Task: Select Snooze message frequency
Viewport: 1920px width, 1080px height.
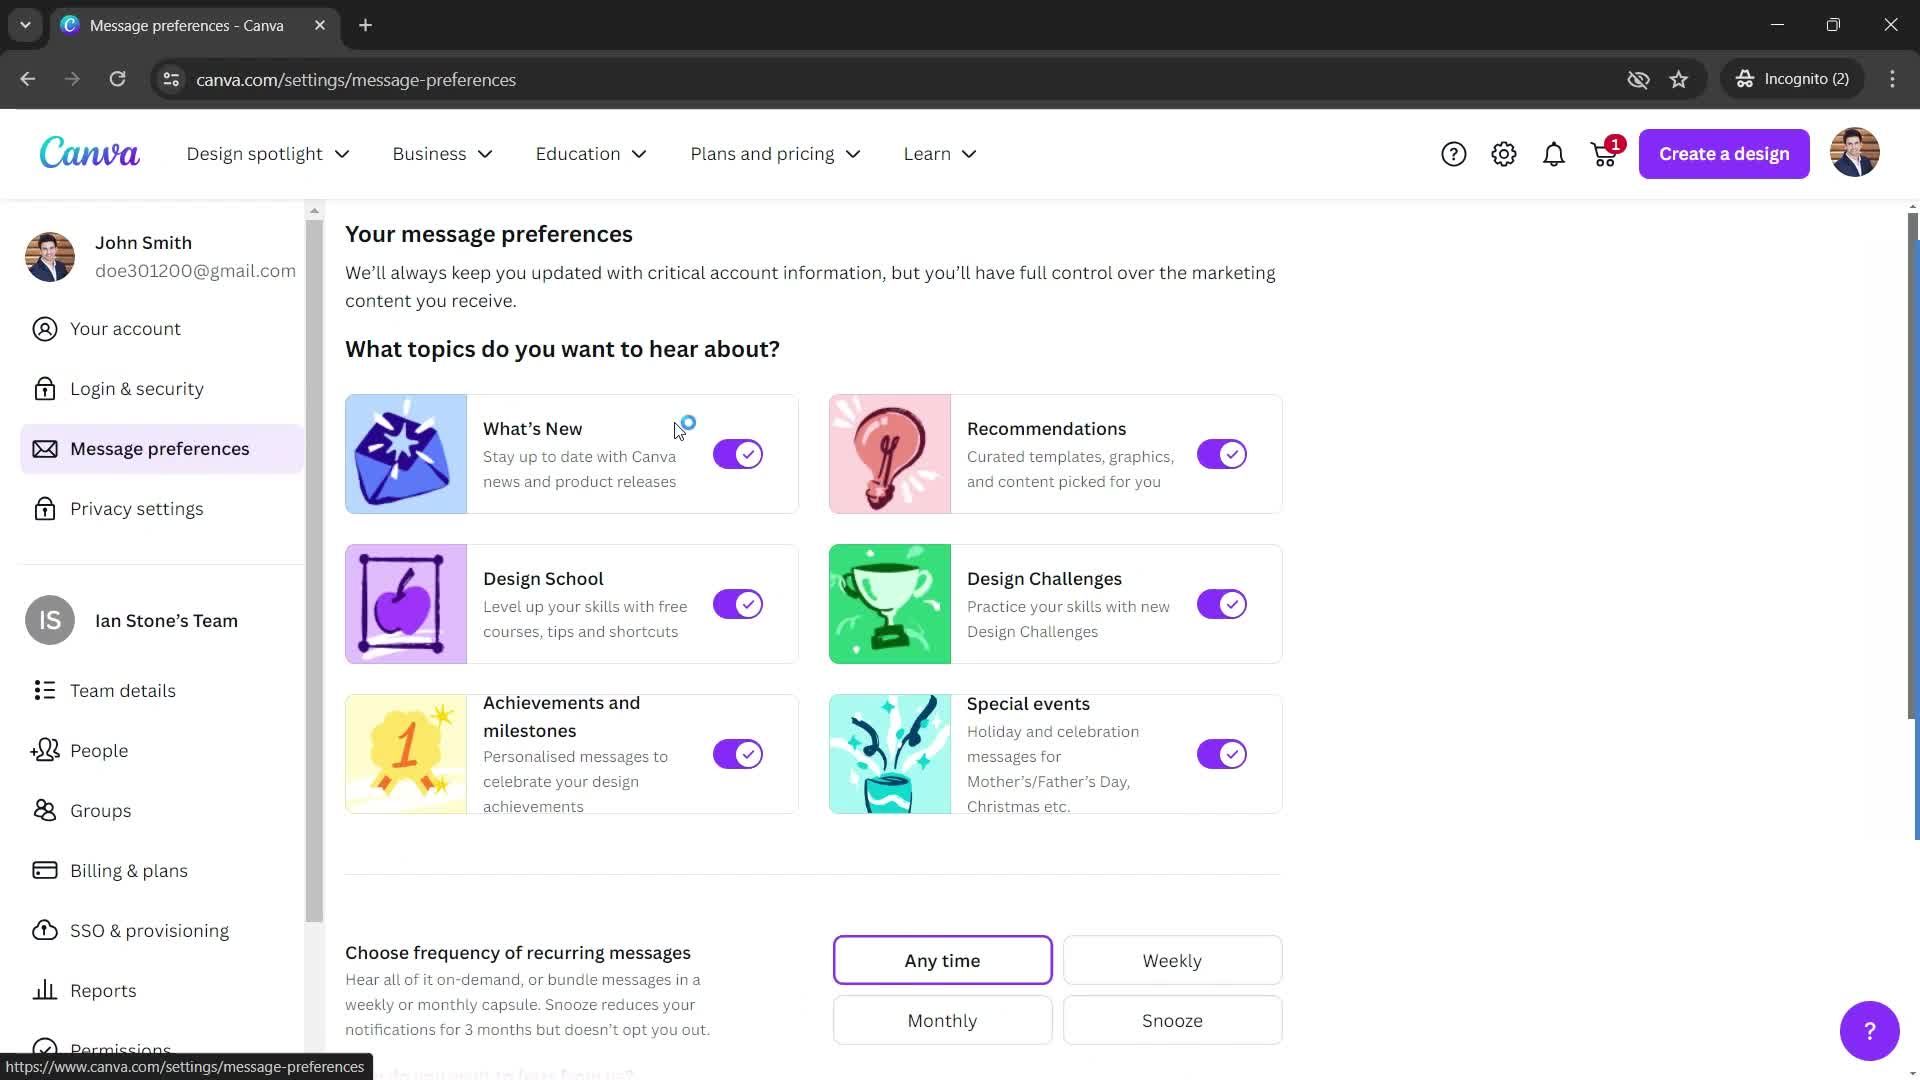Action: 1172,1019
